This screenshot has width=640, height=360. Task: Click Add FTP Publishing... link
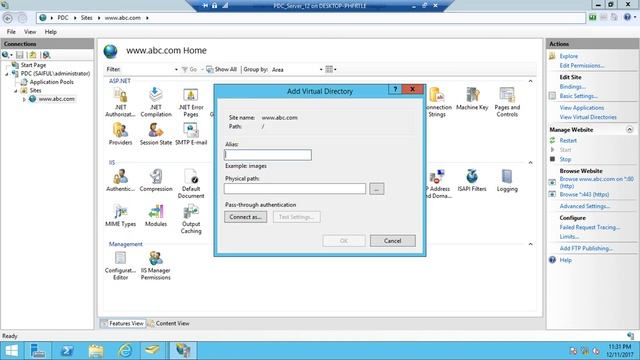pyautogui.click(x=586, y=248)
